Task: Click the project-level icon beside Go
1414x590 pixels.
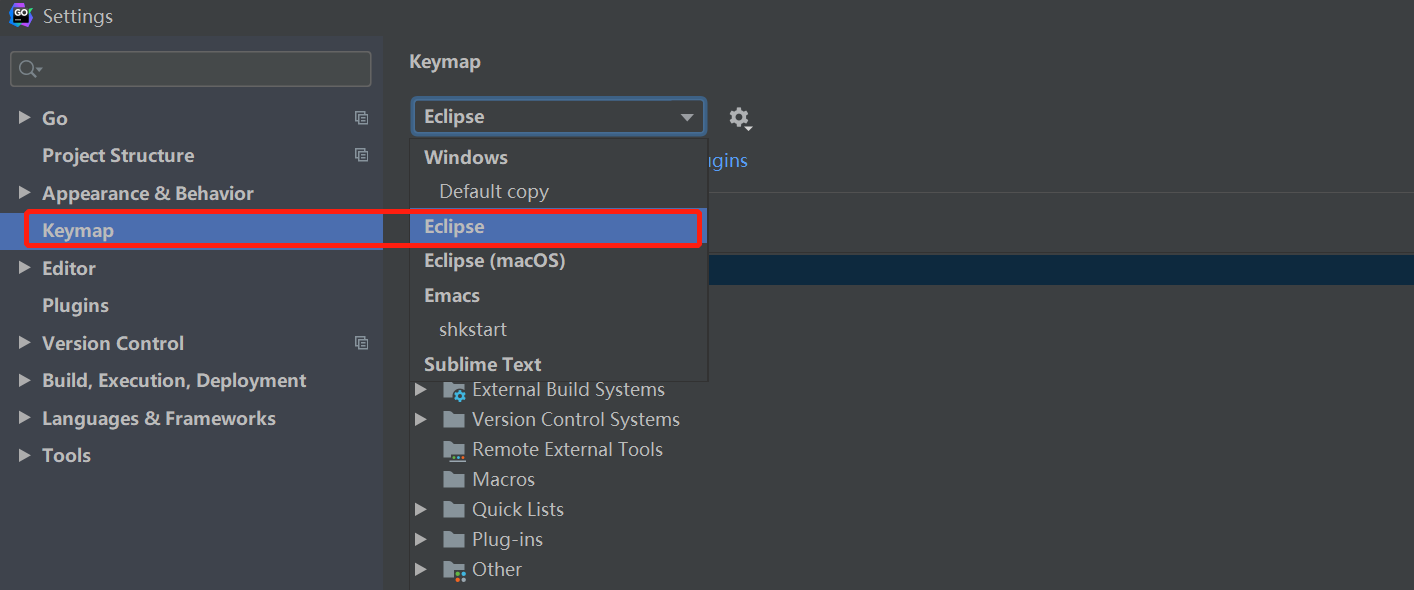Action: click(x=362, y=118)
